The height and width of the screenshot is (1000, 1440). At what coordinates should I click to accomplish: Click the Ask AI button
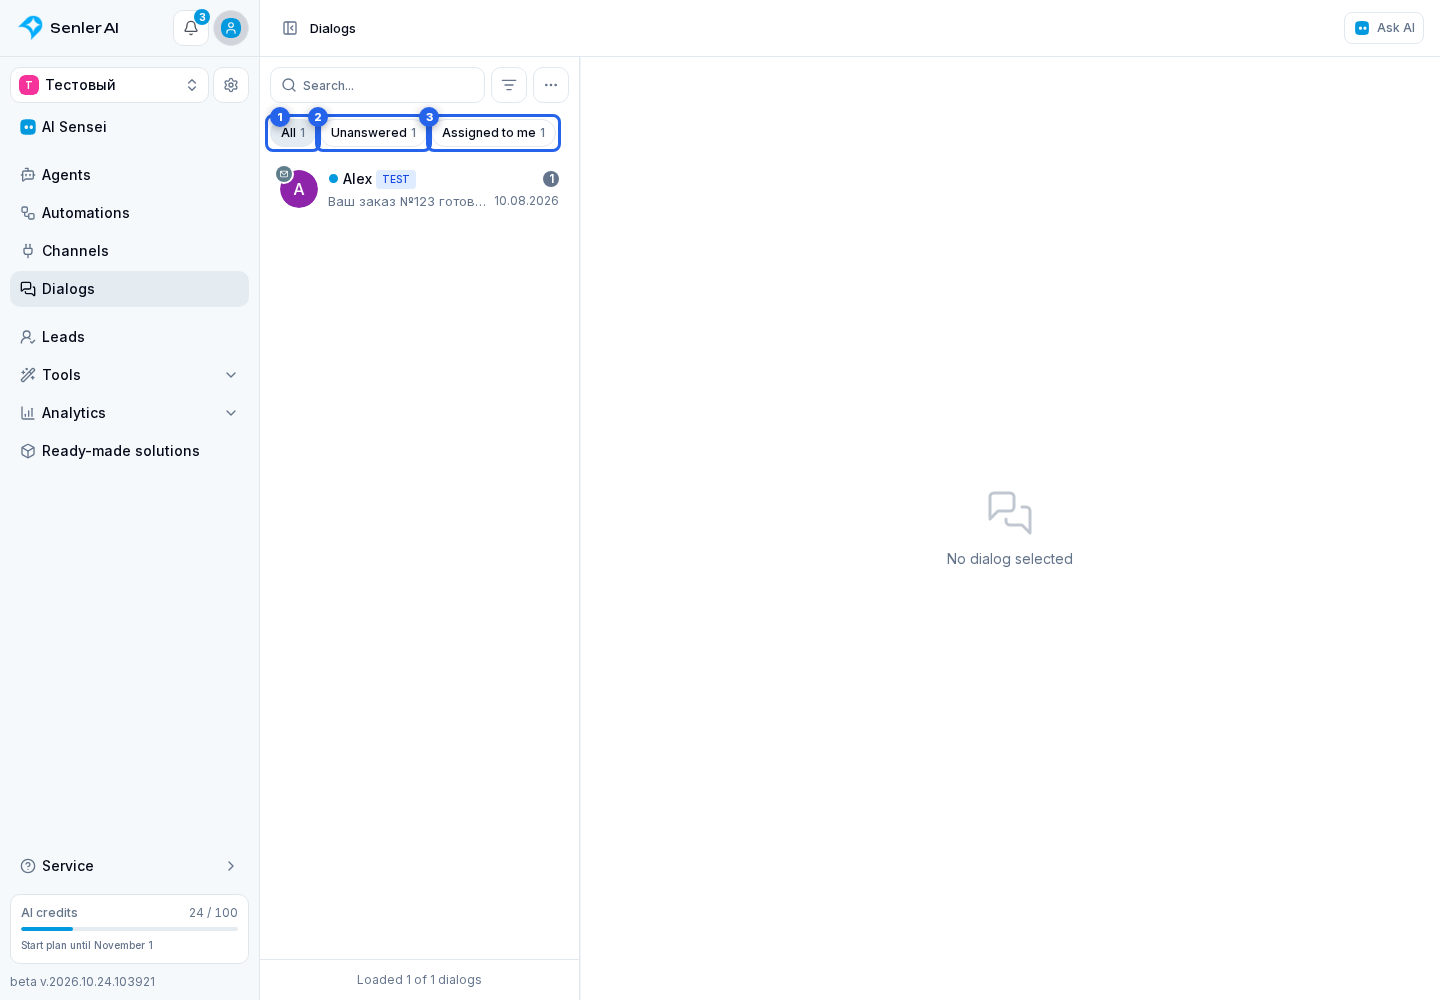[1384, 28]
